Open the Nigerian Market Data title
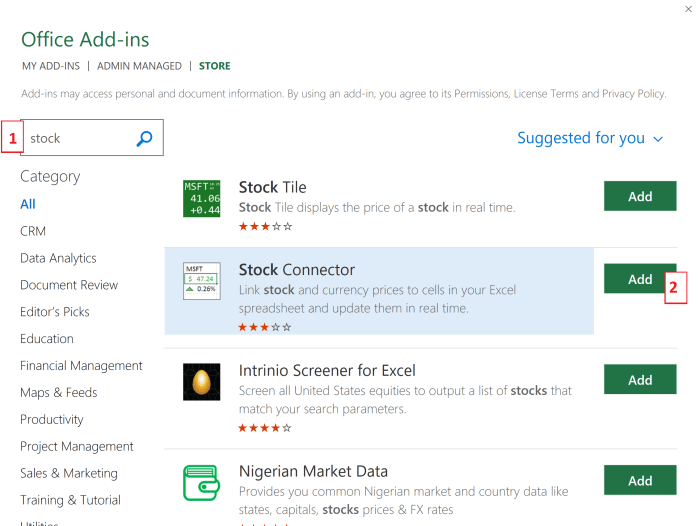This screenshot has height=526, width=700. pyautogui.click(x=313, y=472)
